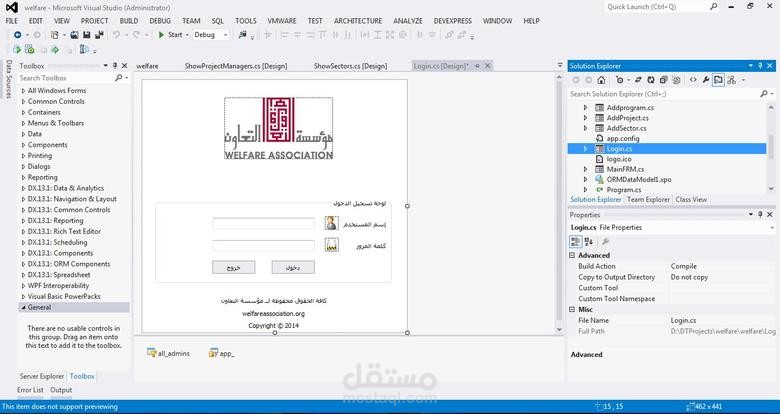Open the ARCHITECTURE menu

358,21
